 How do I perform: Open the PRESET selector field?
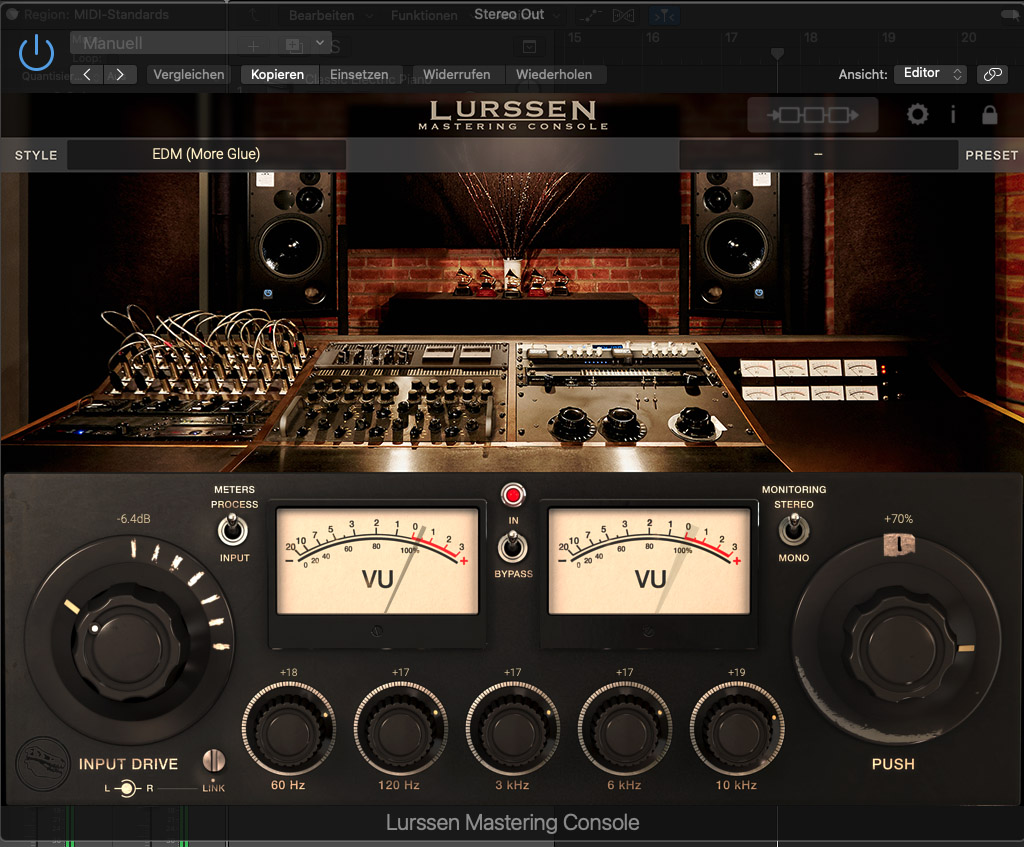click(818, 155)
